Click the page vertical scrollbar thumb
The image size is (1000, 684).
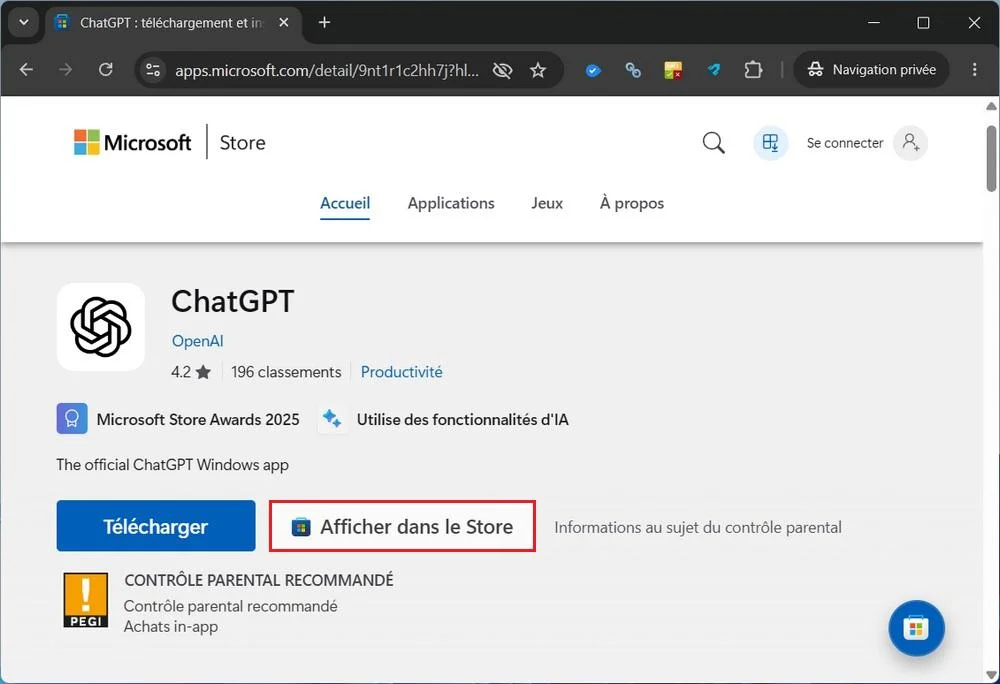tap(991, 159)
